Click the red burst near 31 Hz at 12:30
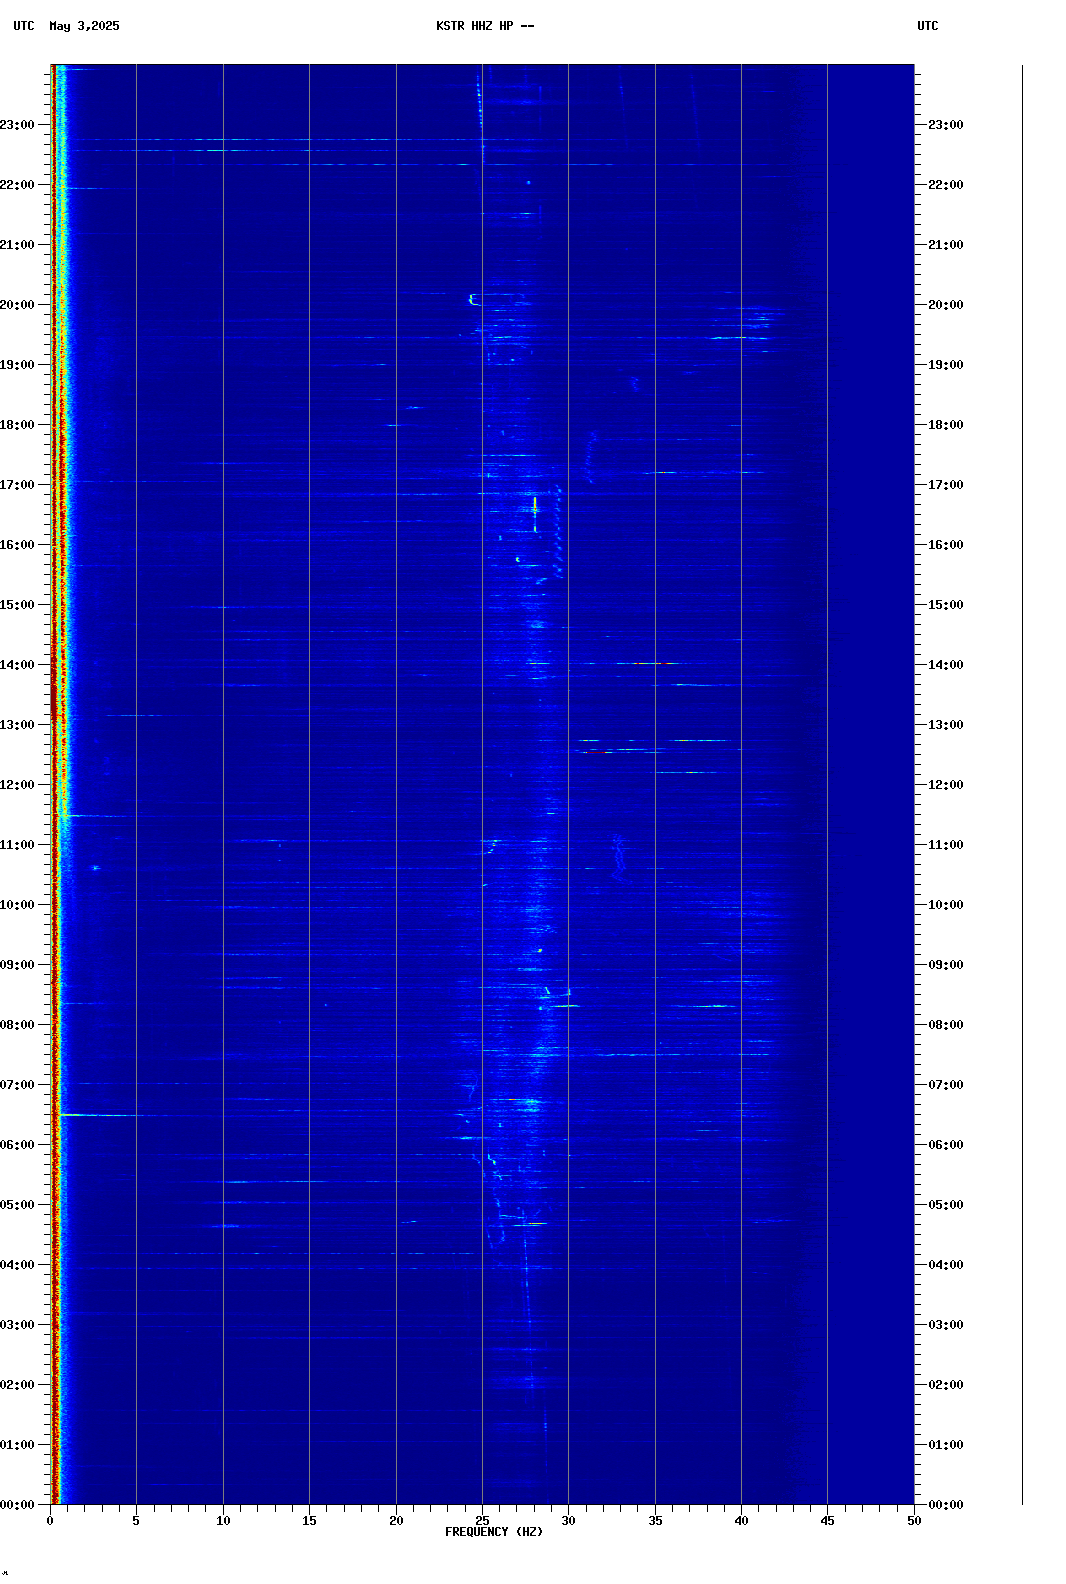This screenshot has width=1066, height=1584. coord(597,751)
